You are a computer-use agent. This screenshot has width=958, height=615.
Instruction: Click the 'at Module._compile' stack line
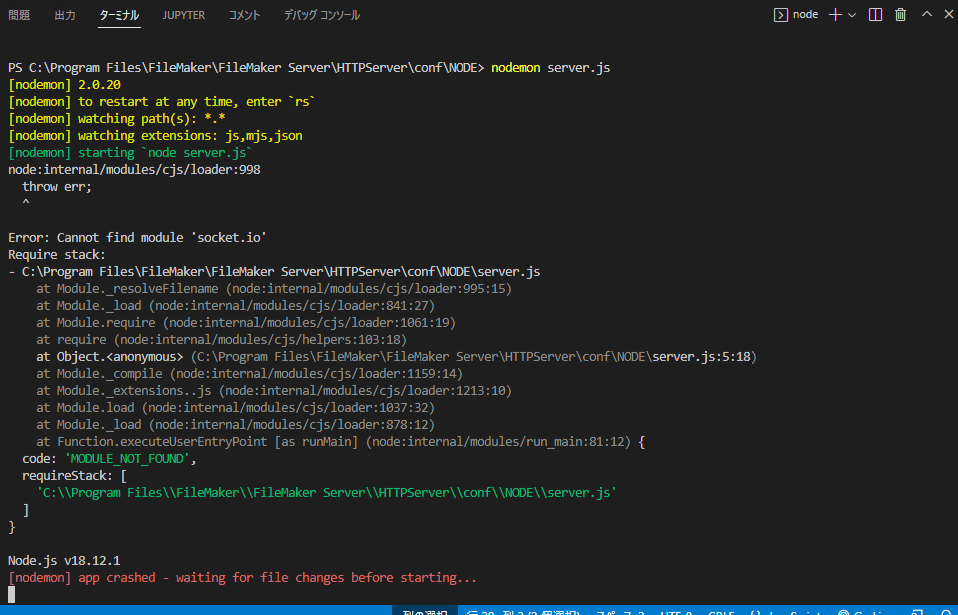(x=249, y=374)
